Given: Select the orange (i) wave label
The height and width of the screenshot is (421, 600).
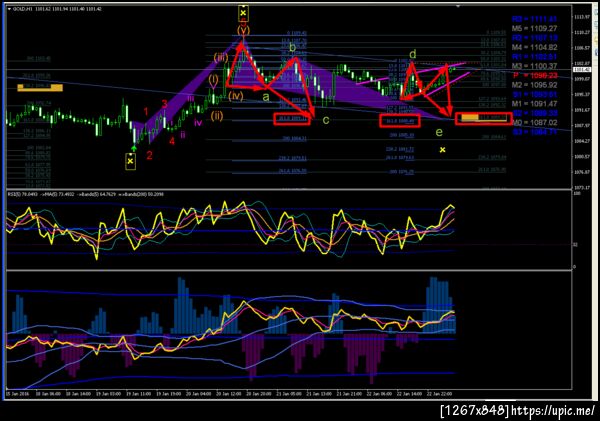Looking at the screenshot, I should click(214, 80).
